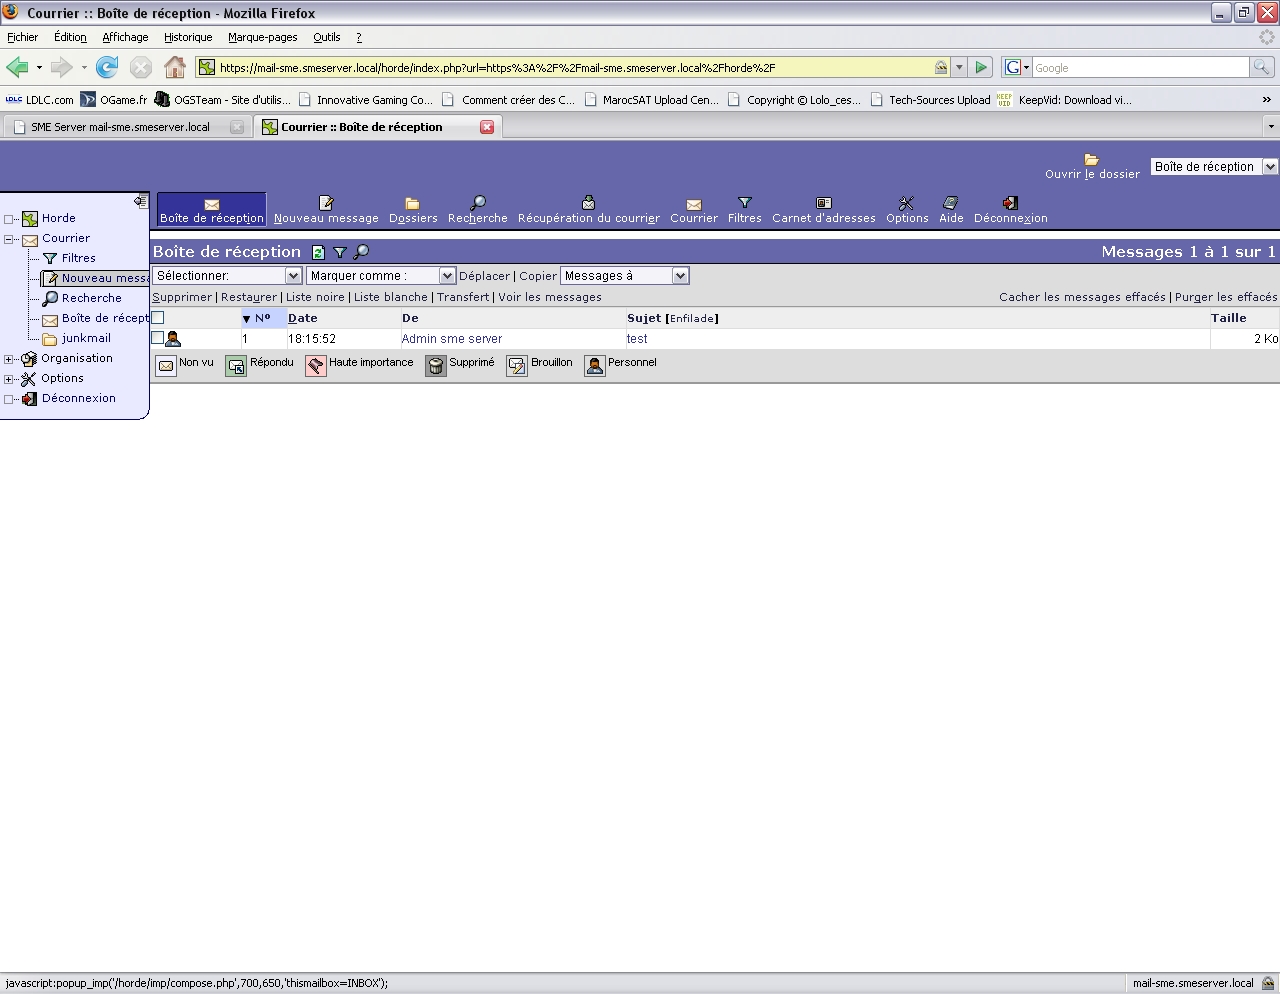This screenshot has width=1280, height=994.
Task: Click the Supprimer link
Action: [x=182, y=297]
